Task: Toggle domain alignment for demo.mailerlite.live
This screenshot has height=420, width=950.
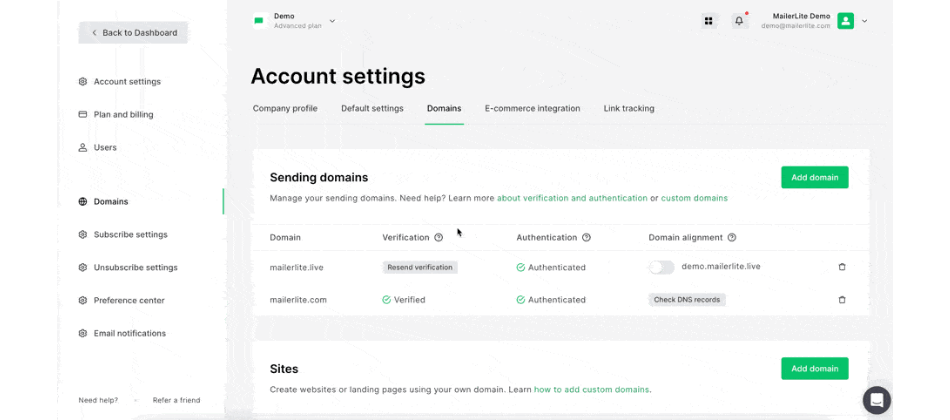Action: click(x=661, y=267)
